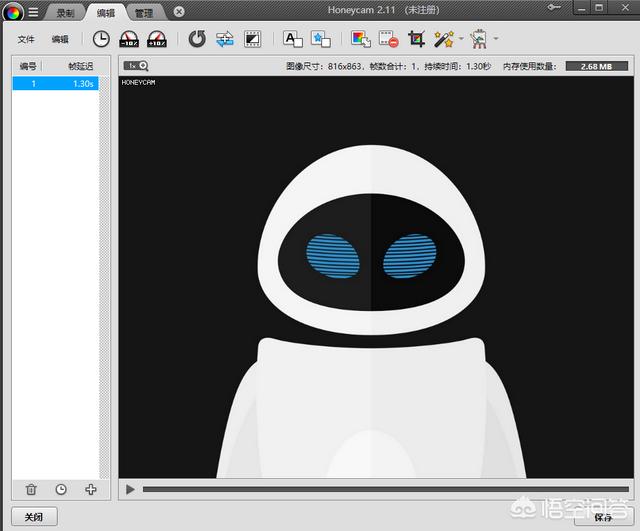Viewport: 640px width, 531px height.
Task: Expand the magic wand dropdown arrow
Action: (461, 39)
